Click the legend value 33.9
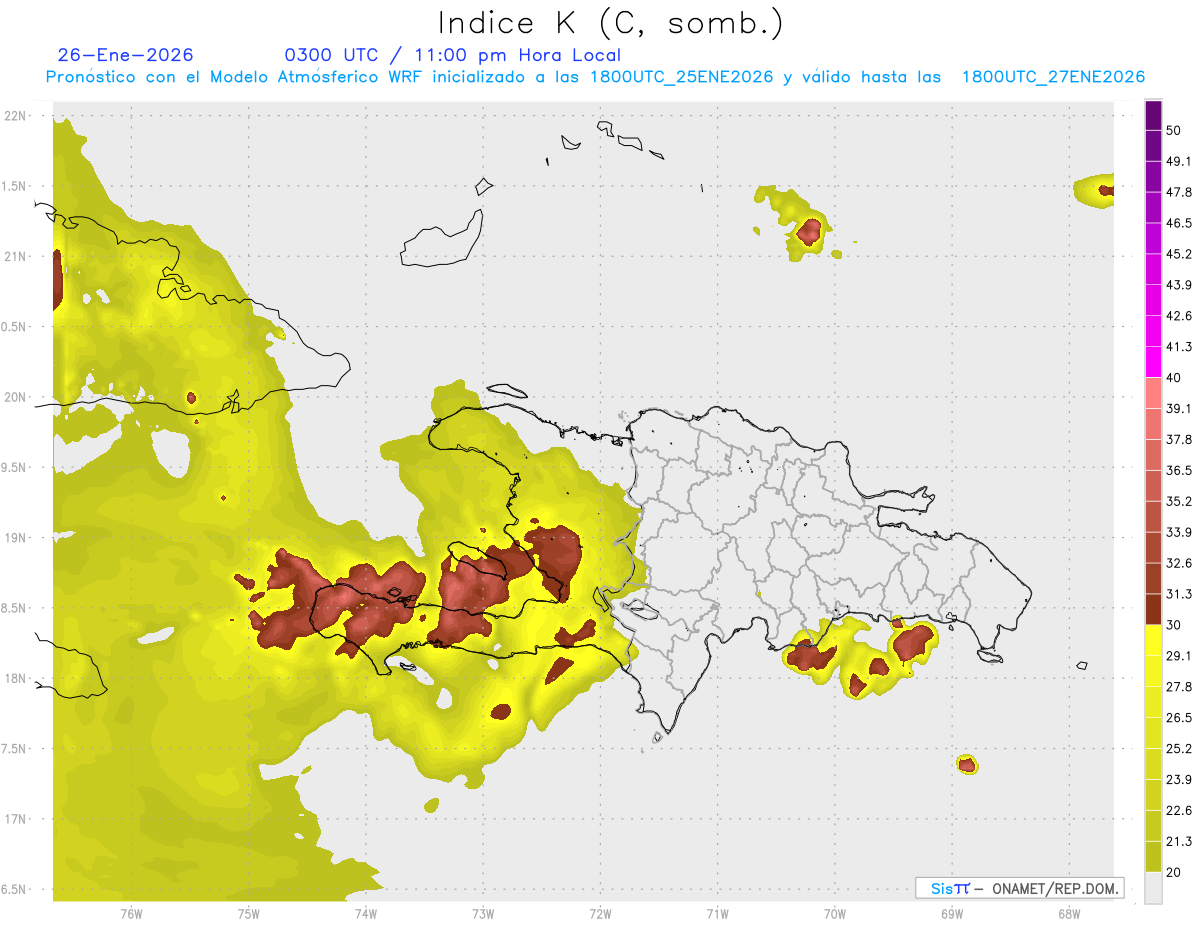This screenshot has height=927, width=1200. 1179,532
